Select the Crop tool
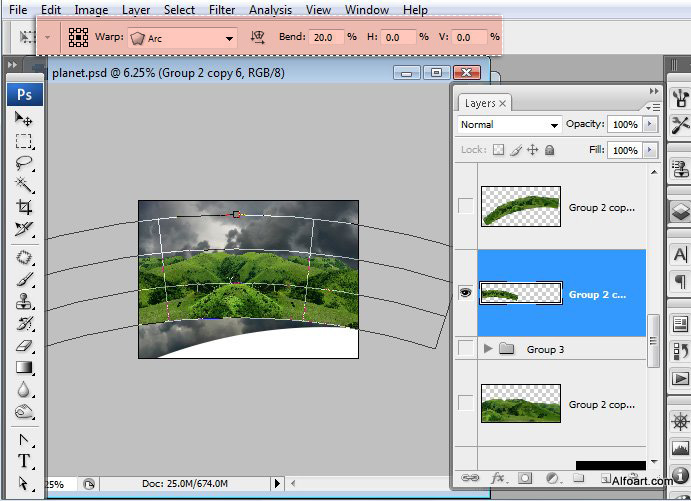Screen dimensions: 691x501 tap(24, 207)
